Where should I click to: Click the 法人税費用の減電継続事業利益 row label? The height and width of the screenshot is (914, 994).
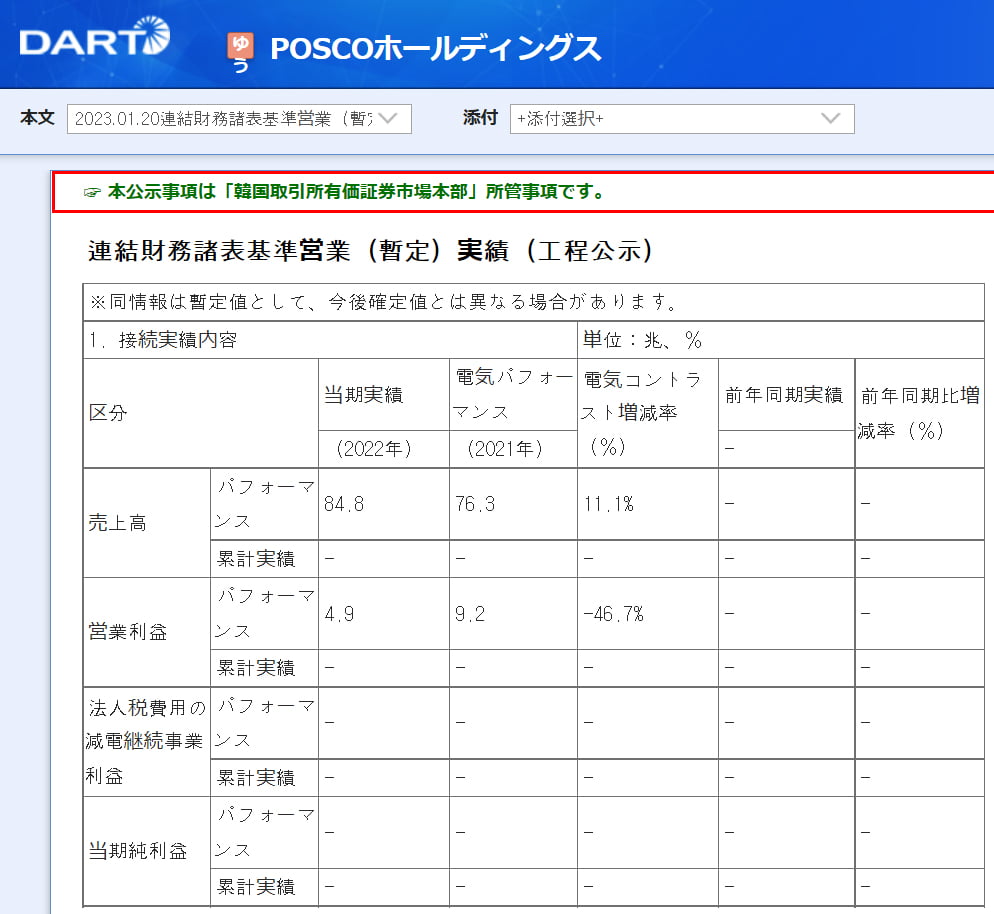(x=146, y=742)
